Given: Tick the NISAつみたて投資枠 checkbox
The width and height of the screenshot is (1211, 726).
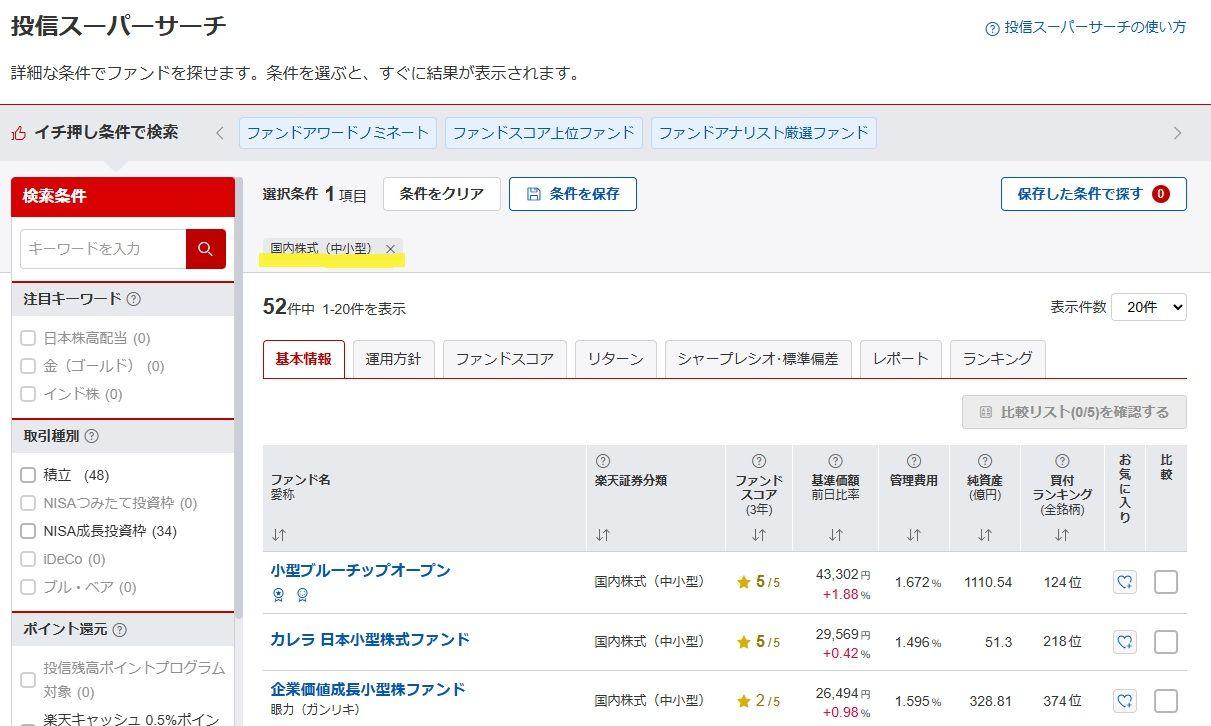Looking at the screenshot, I should [28, 503].
